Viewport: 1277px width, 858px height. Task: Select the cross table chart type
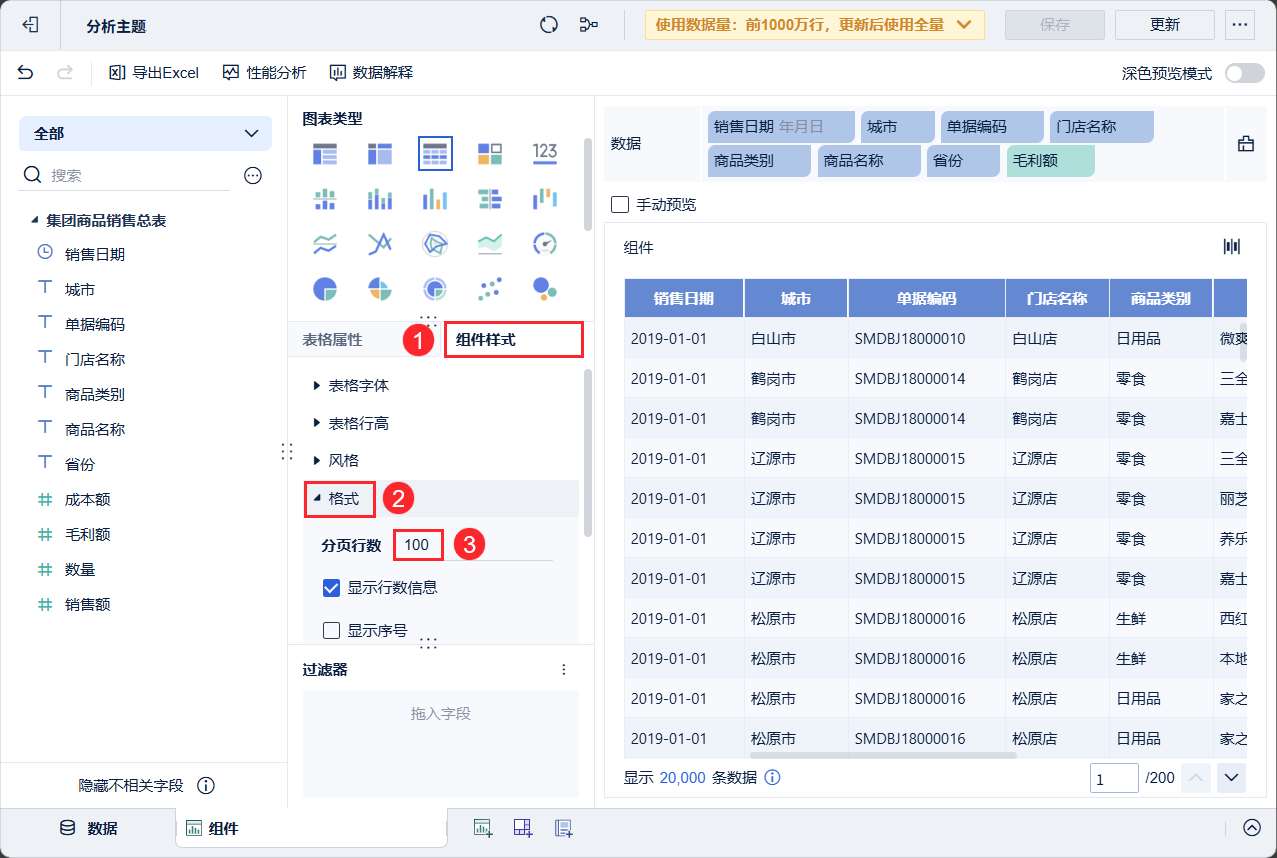tap(380, 153)
